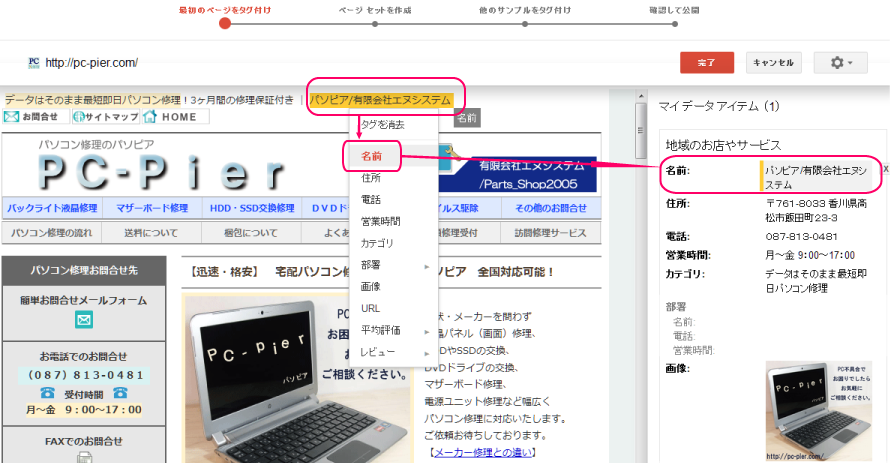
Task: Click the マイ データ アイテム (1) heading
Action: click(719, 106)
